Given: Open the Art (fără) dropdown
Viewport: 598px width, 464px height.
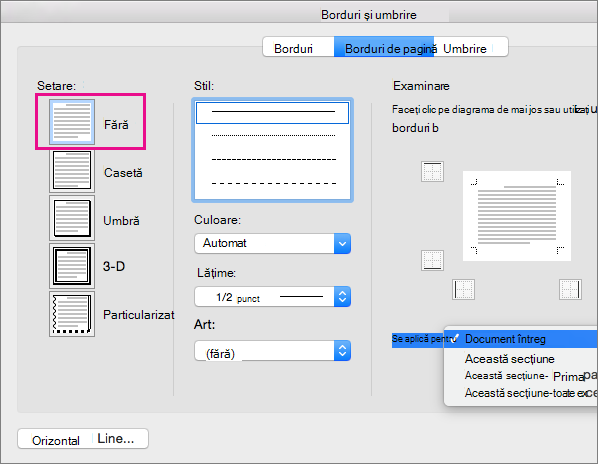Looking at the screenshot, I should (x=272, y=351).
